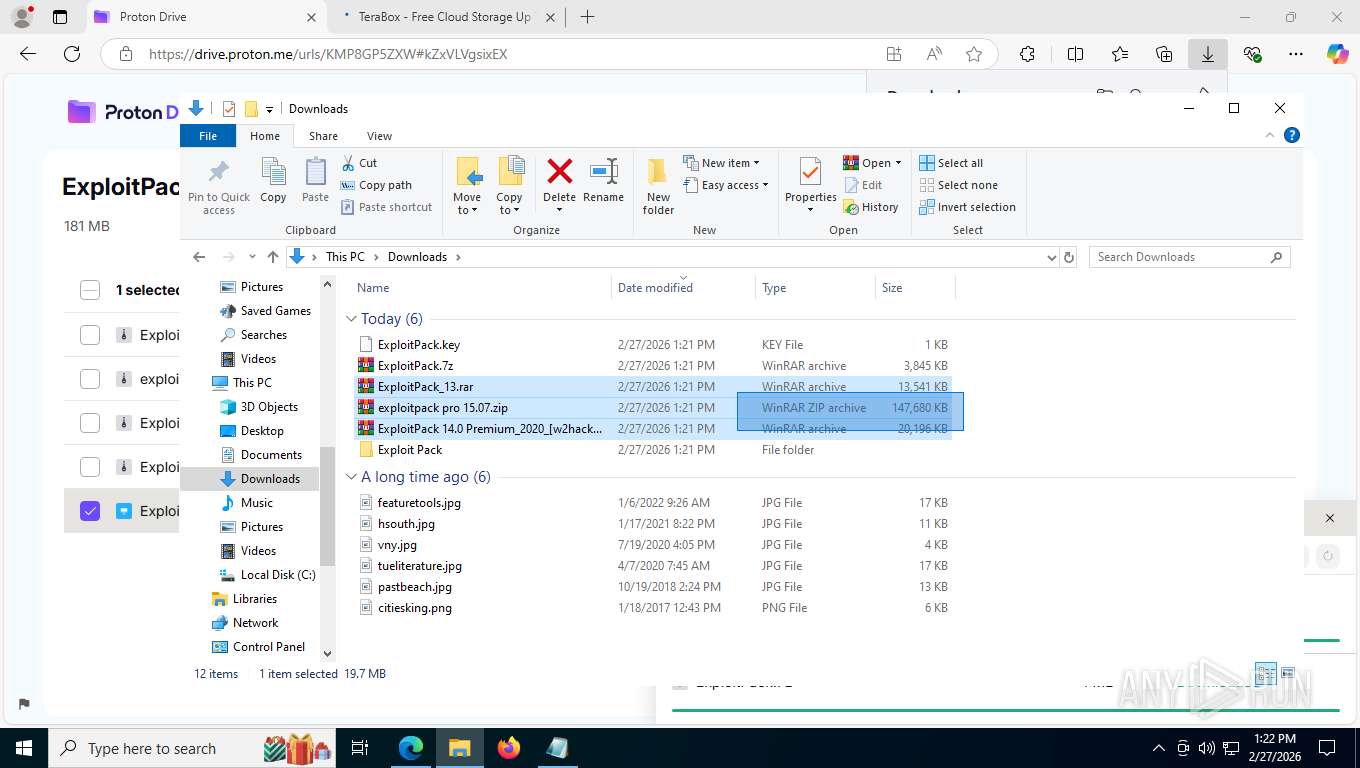Screen dimensions: 1360x768
Task: Click Select none in the ribbon
Action: pyautogui.click(x=958, y=185)
